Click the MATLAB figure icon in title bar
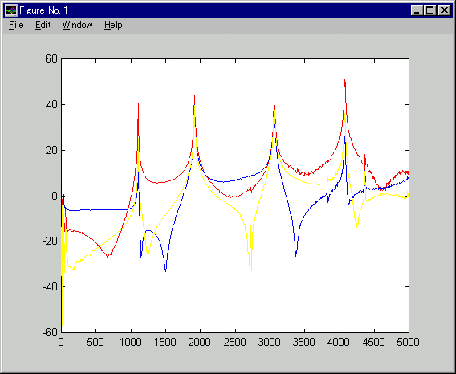Screen dimensions: 456x374 (x=11, y=11)
